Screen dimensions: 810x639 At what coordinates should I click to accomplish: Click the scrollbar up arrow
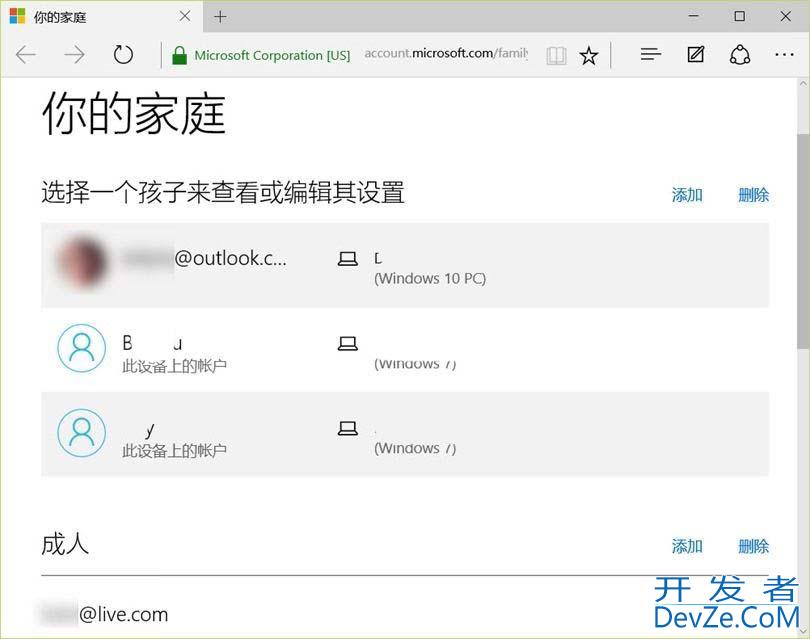pos(803,83)
